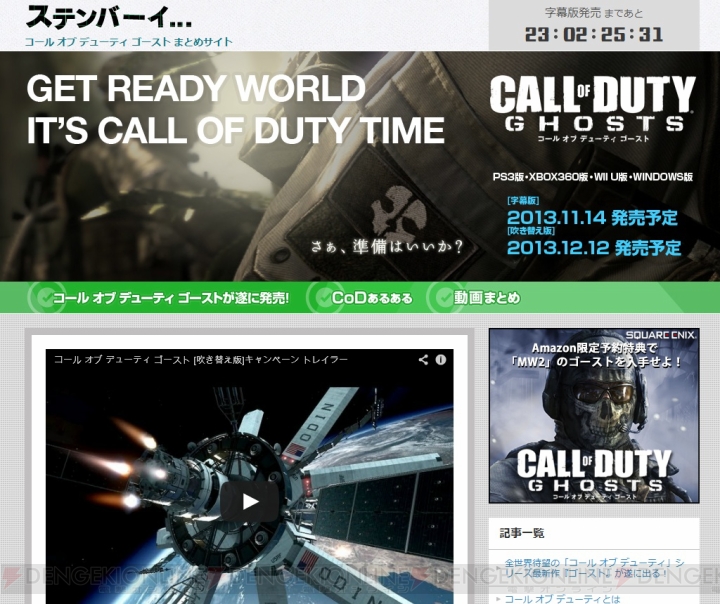
Task: Open the コール オブ デューティとは link
Action: point(562,599)
